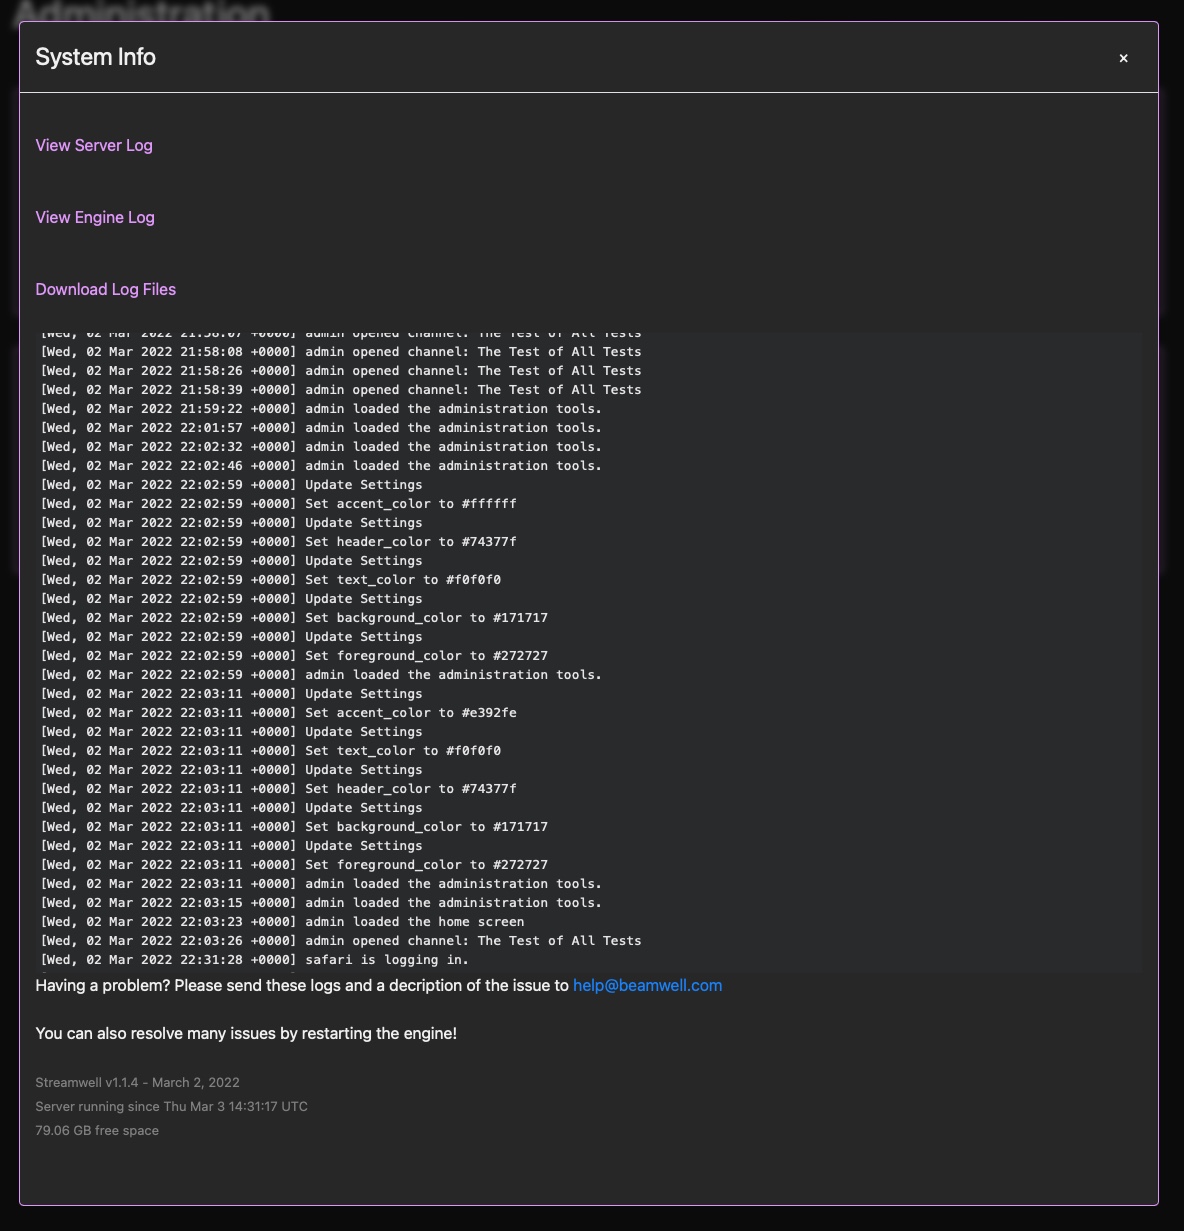Image resolution: width=1184 pixels, height=1231 pixels.
Task: Click the help@beamwell.com email link
Action: coord(647,985)
